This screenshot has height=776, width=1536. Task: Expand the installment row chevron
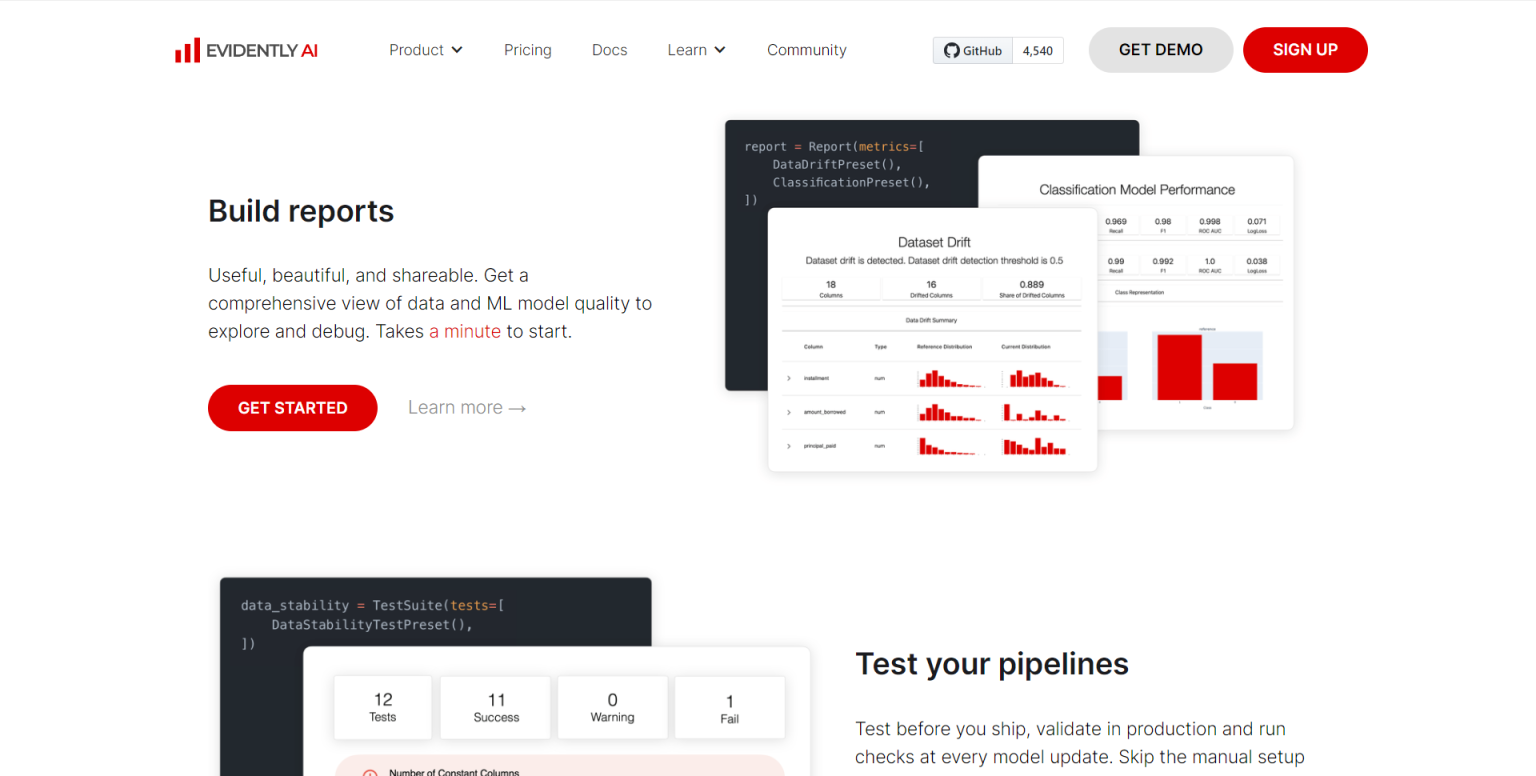point(789,379)
